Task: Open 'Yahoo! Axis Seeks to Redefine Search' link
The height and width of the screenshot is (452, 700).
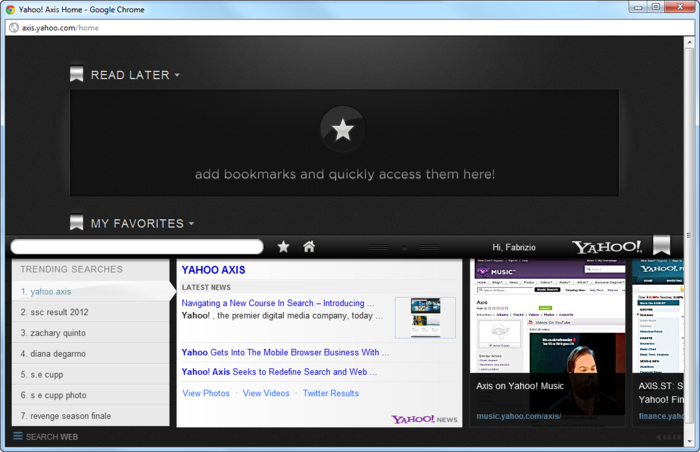Action: point(279,372)
